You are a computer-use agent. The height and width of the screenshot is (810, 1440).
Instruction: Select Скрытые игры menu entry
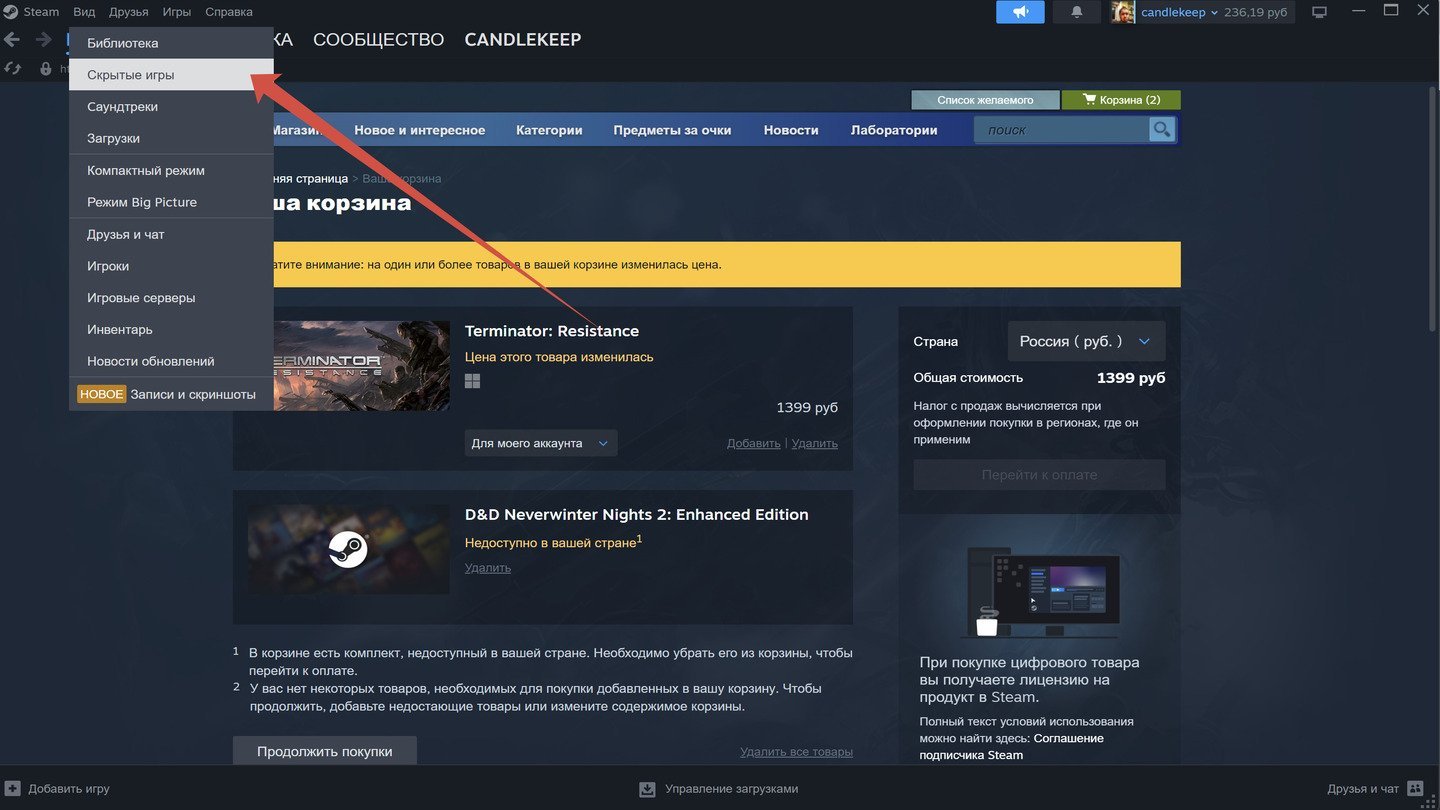[171, 75]
